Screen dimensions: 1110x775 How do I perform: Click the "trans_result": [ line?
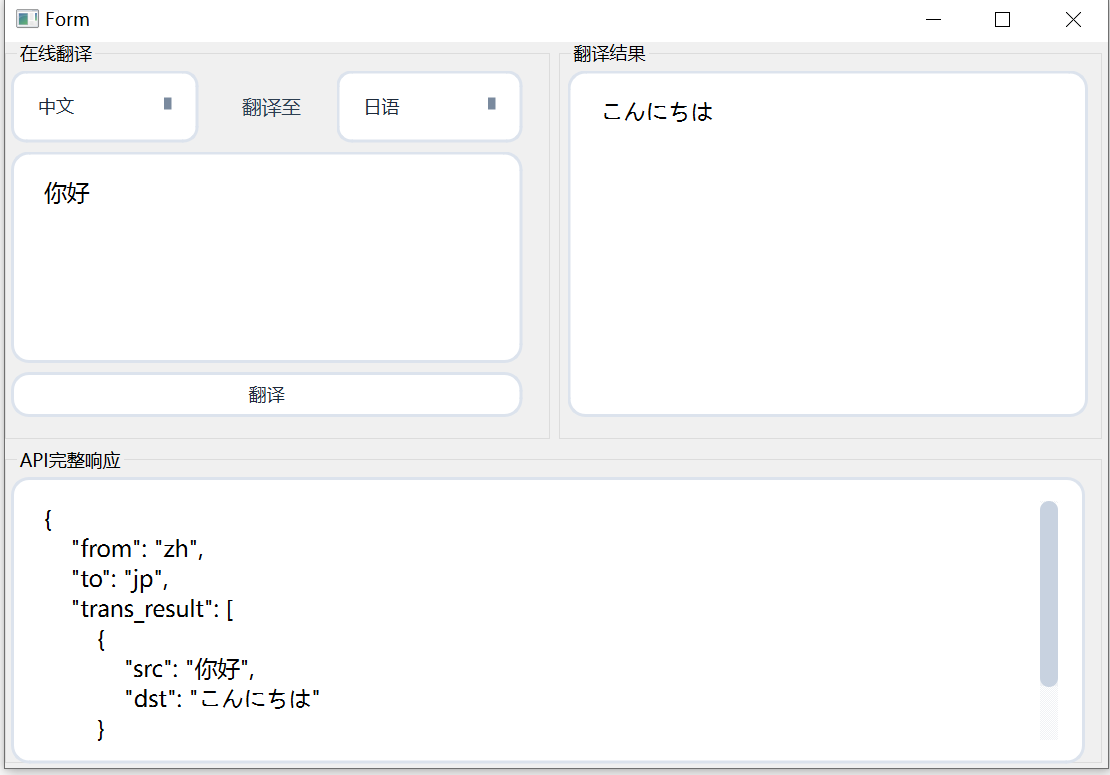(152, 609)
